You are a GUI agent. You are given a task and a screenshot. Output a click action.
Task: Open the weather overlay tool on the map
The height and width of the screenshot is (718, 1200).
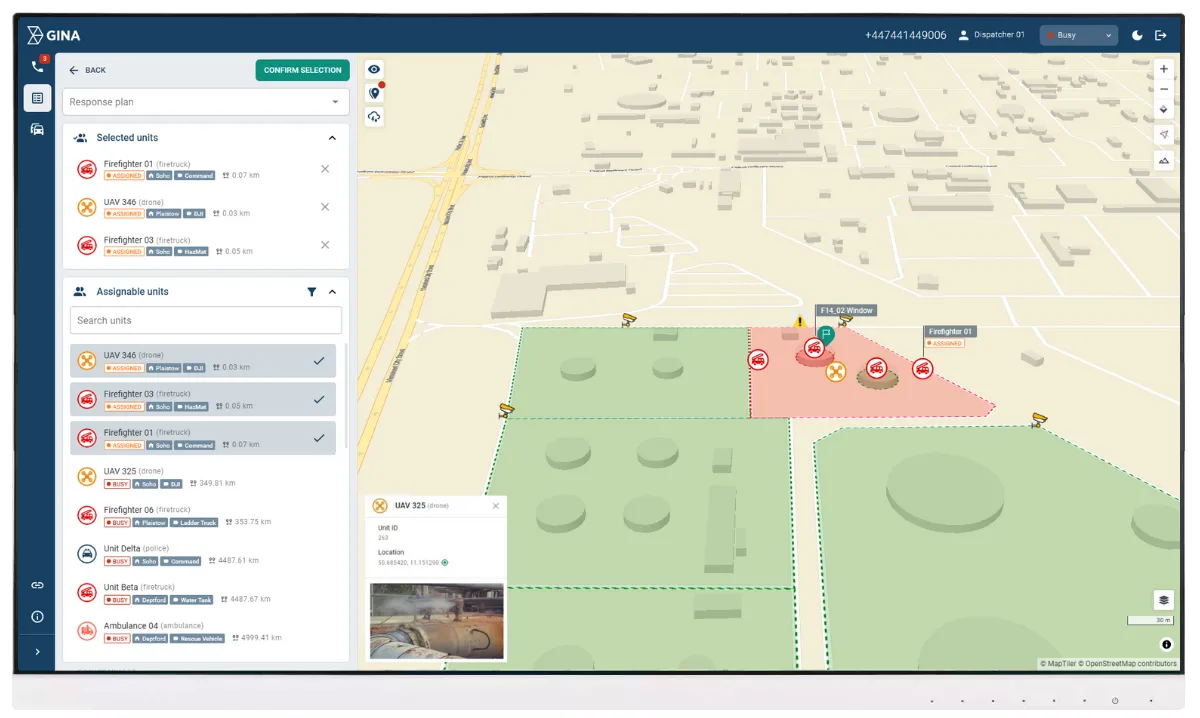[x=374, y=117]
